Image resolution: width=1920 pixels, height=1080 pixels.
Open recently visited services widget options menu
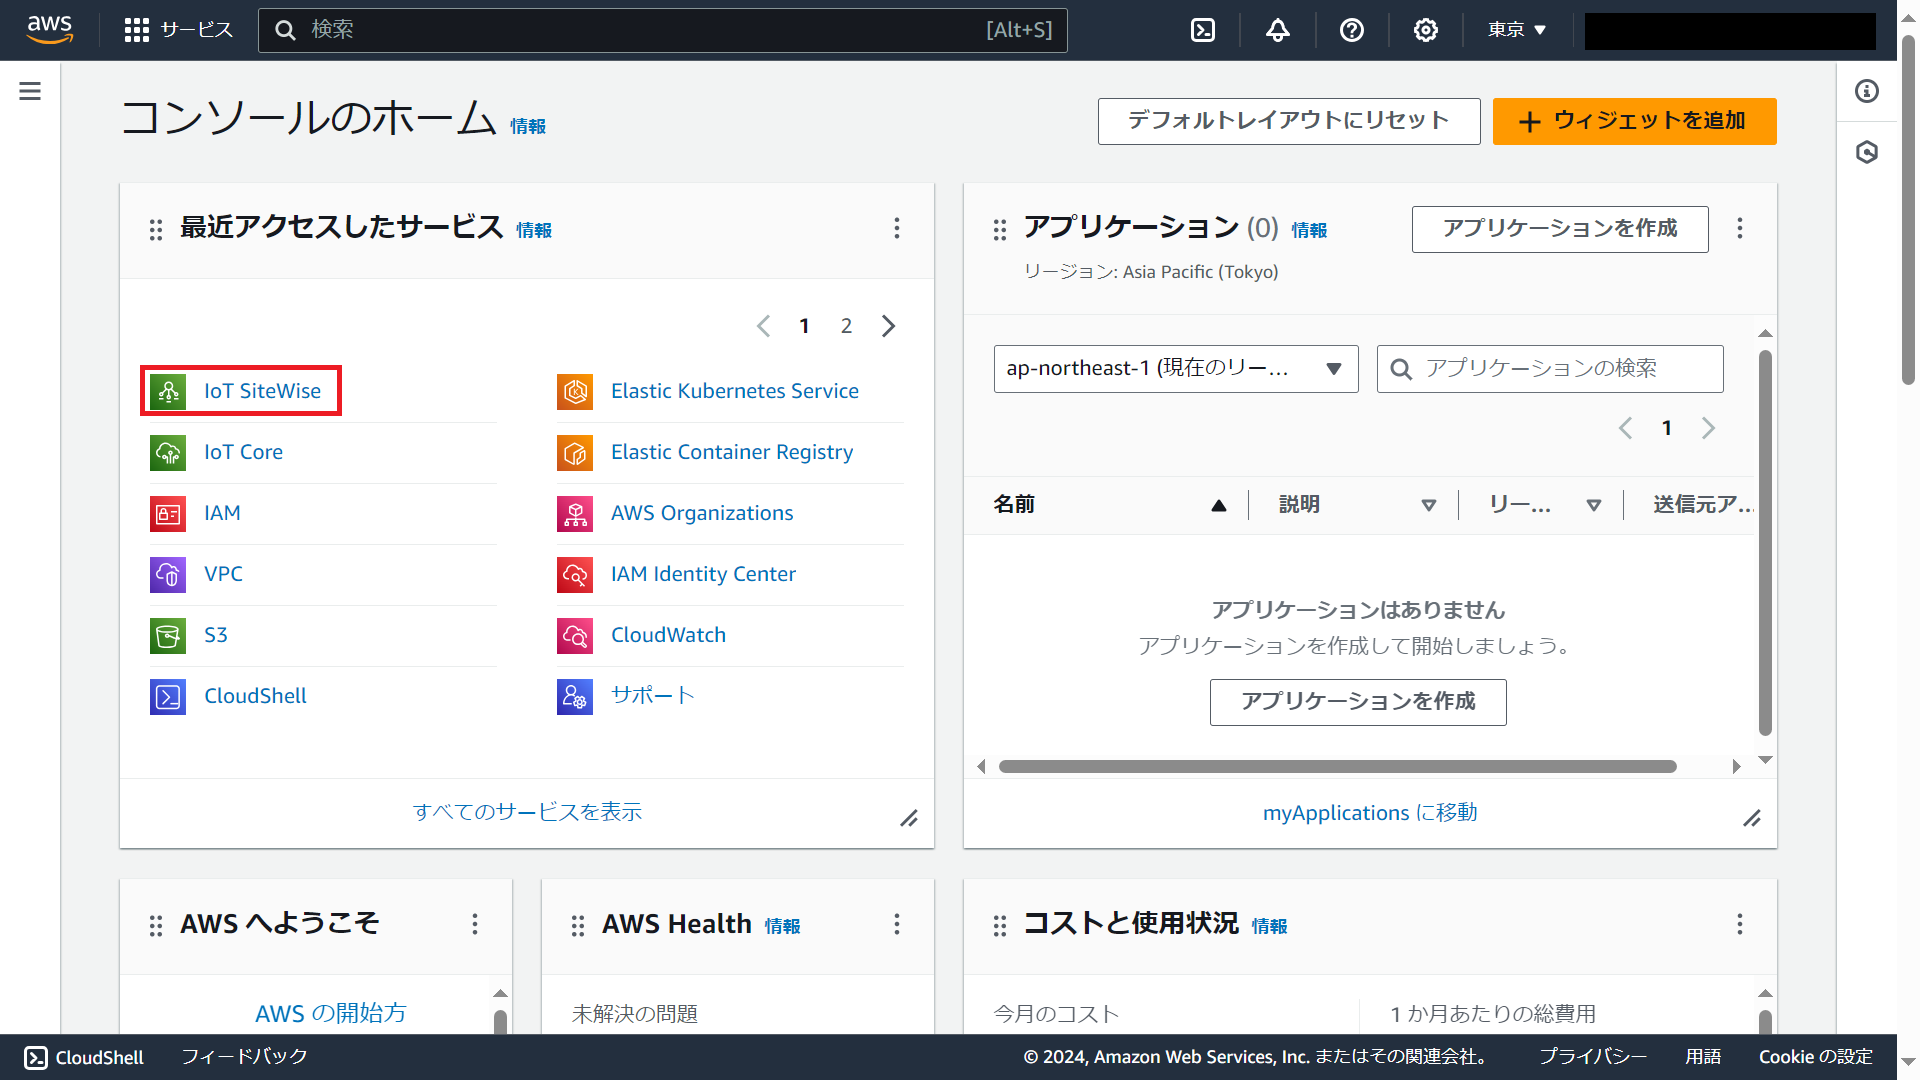[896, 229]
